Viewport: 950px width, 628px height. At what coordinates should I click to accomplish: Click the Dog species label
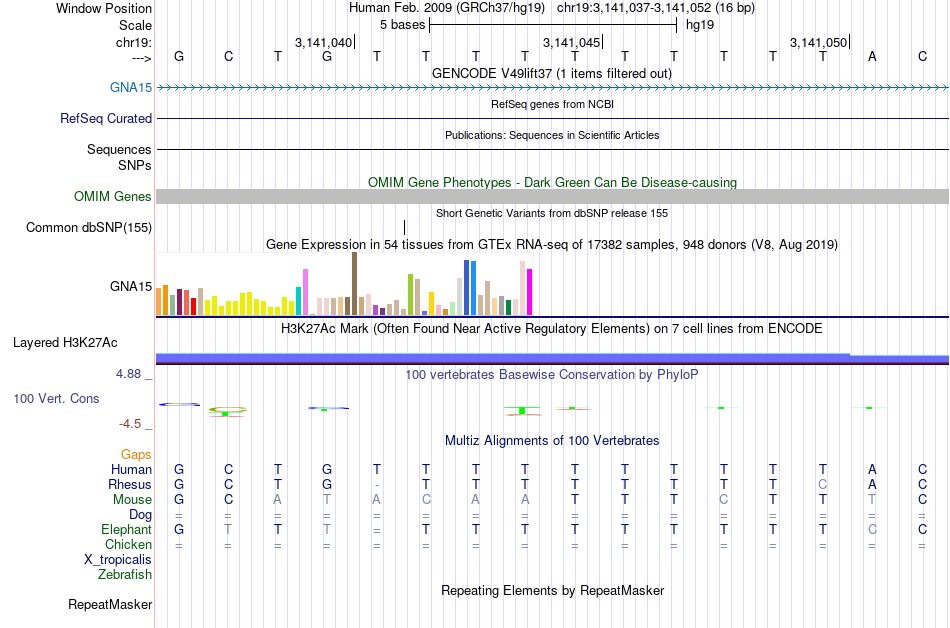tap(141, 515)
